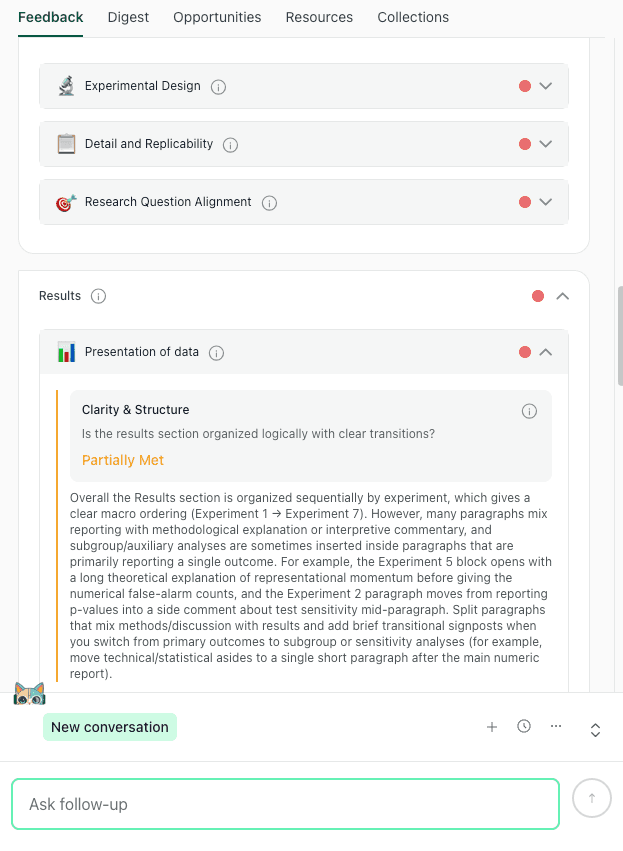
Task: Click the target icon beside Research Question Alignment
Action: (x=66, y=202)
